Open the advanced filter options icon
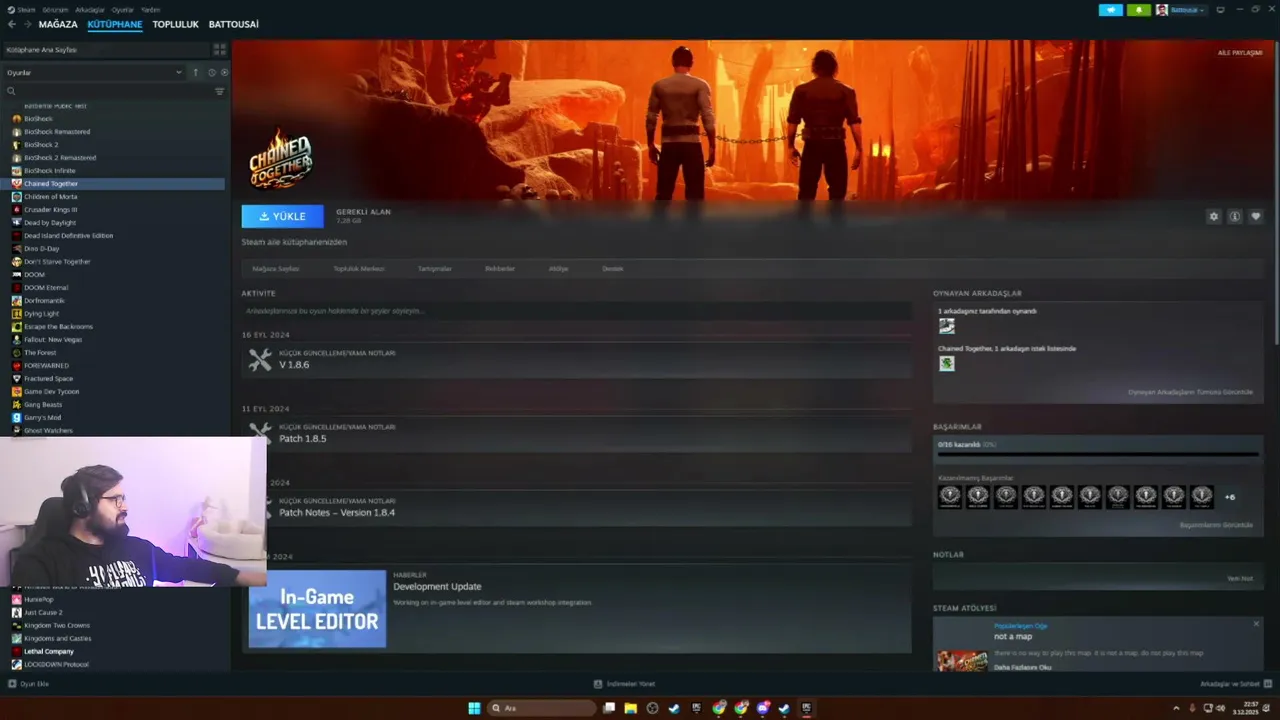The height and width of the screenshot is (720, 1280). tap(220, 91)
